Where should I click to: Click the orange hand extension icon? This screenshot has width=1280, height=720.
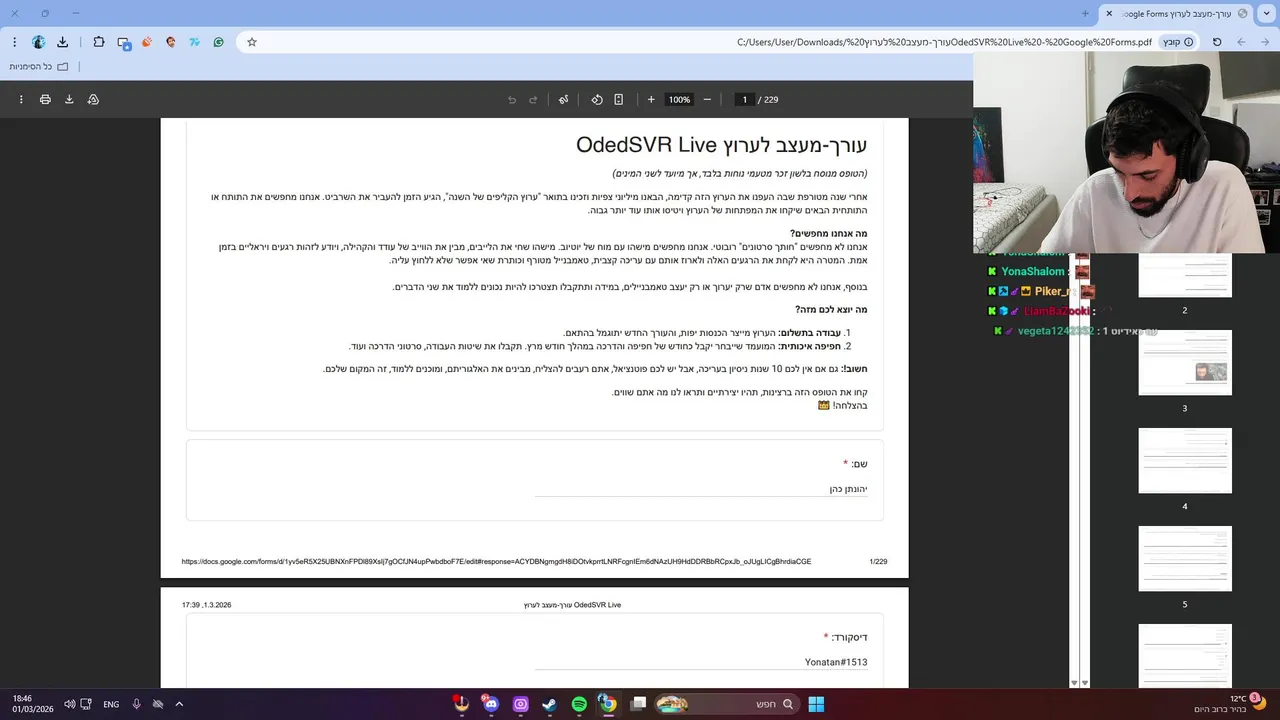pyautogui.click(x=147, y=42)
